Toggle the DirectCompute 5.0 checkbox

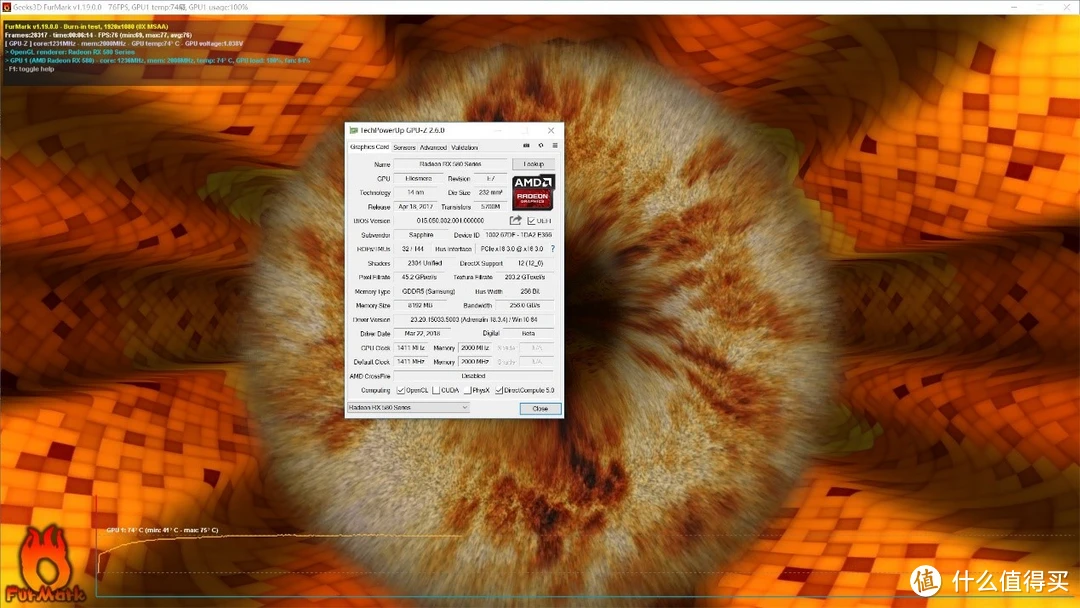499,390
